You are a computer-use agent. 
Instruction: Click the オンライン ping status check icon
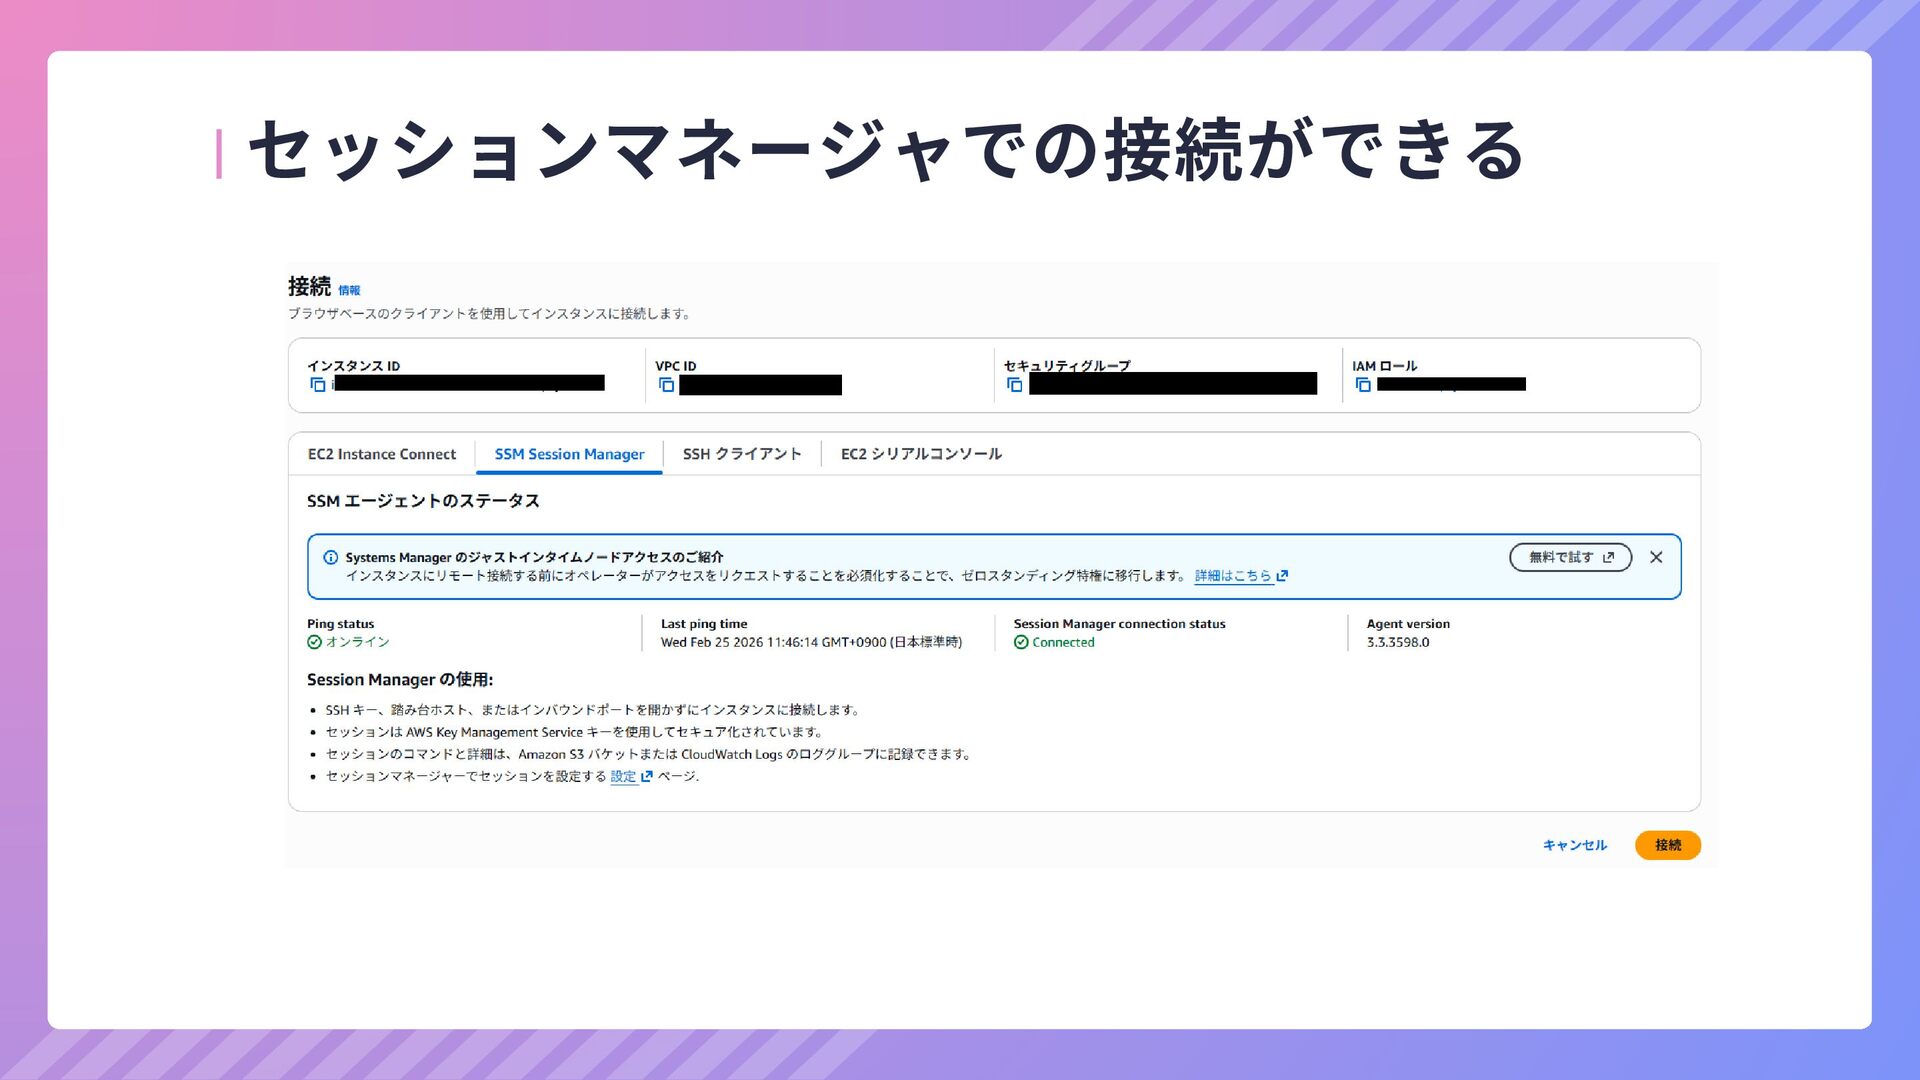[x=314, y=643]
